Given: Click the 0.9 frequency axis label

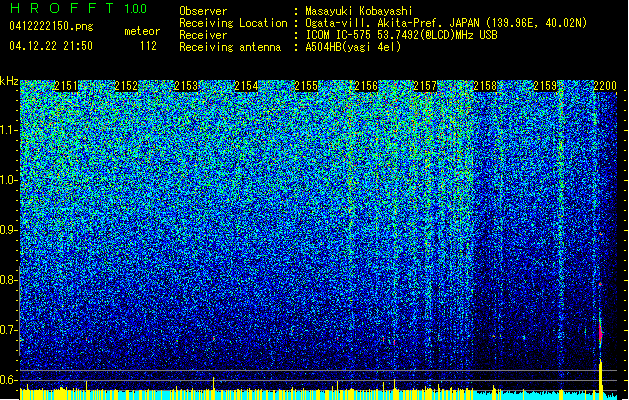Looking at the screenshot, I should tap(9, 230).
